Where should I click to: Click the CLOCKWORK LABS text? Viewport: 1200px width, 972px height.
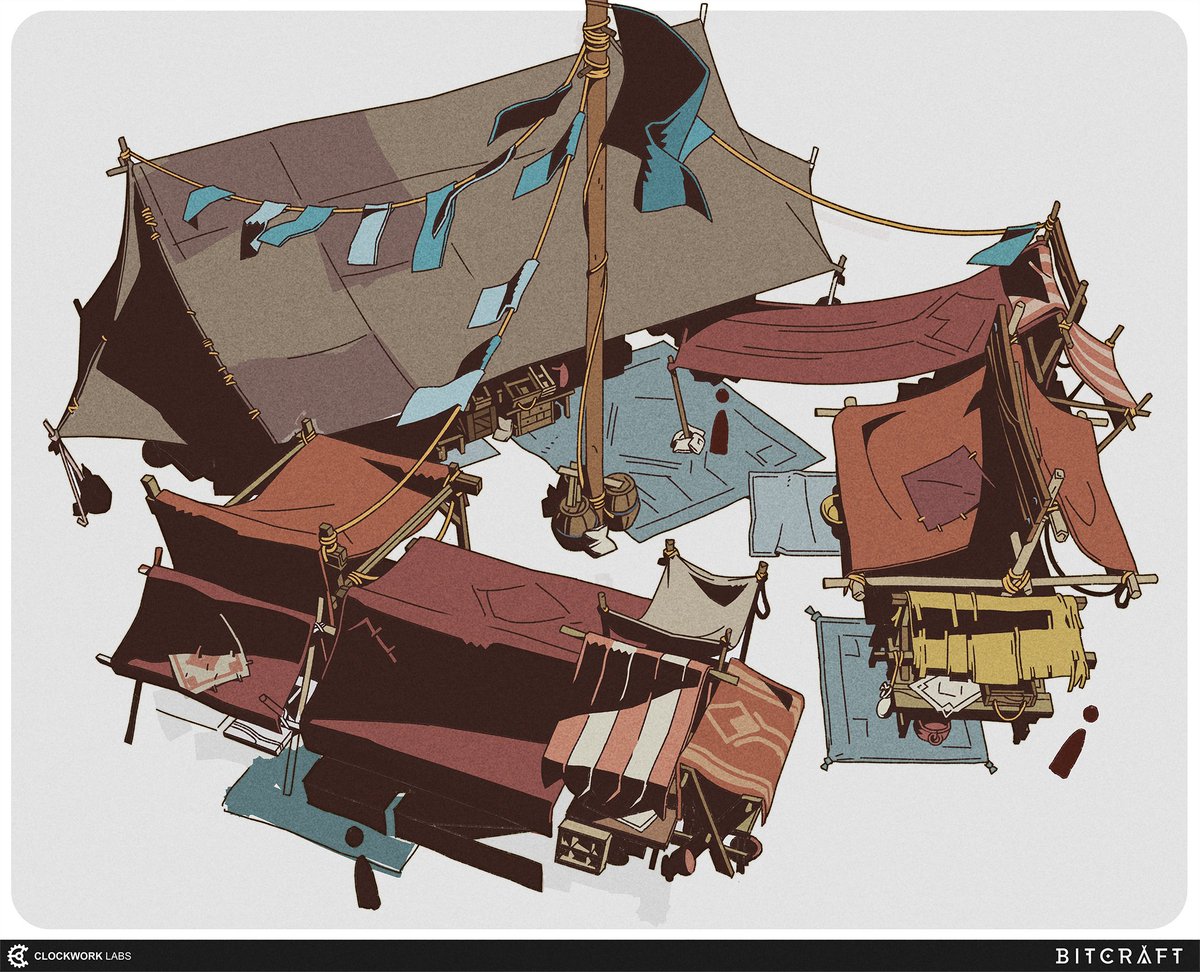tap(82, 956)
